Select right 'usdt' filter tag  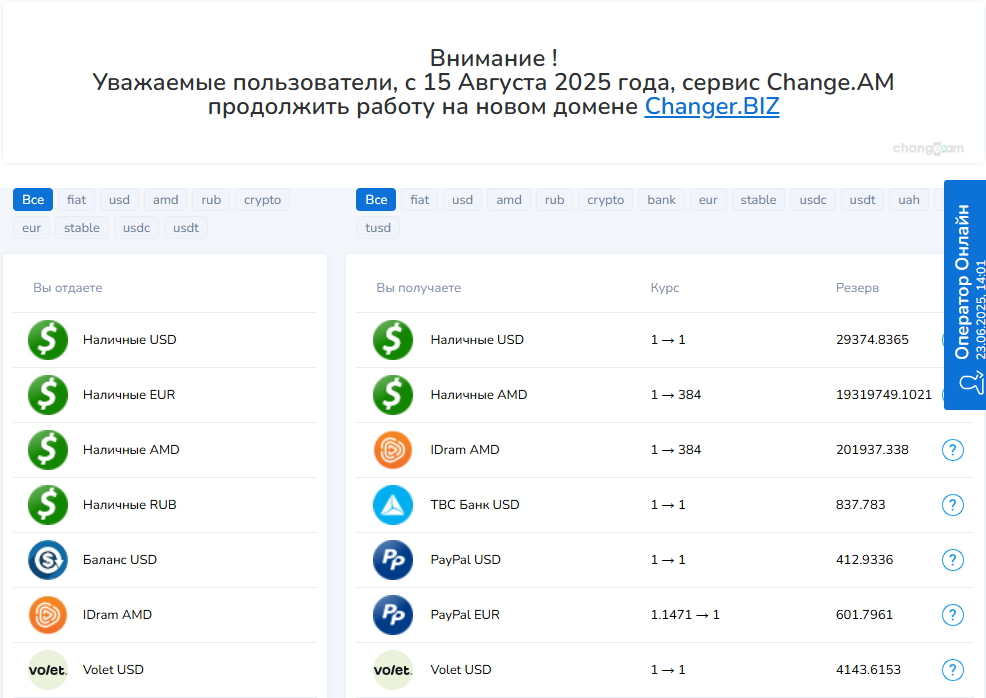tap(862, 200)
